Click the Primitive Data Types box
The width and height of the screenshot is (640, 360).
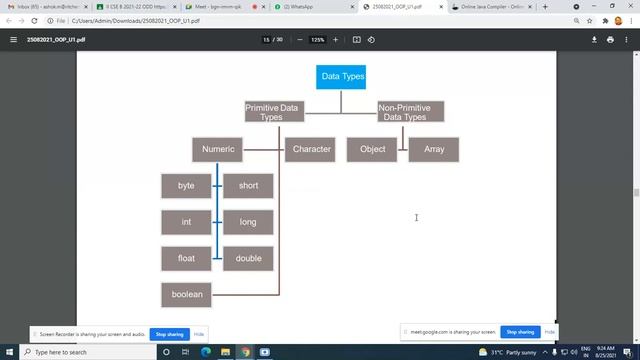tap(274, 111)
